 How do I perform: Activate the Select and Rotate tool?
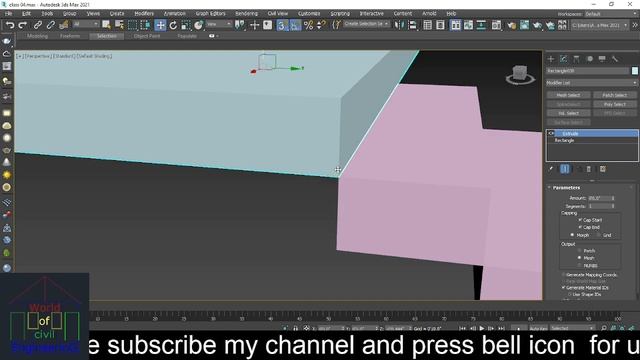click(x=173, y=25)
